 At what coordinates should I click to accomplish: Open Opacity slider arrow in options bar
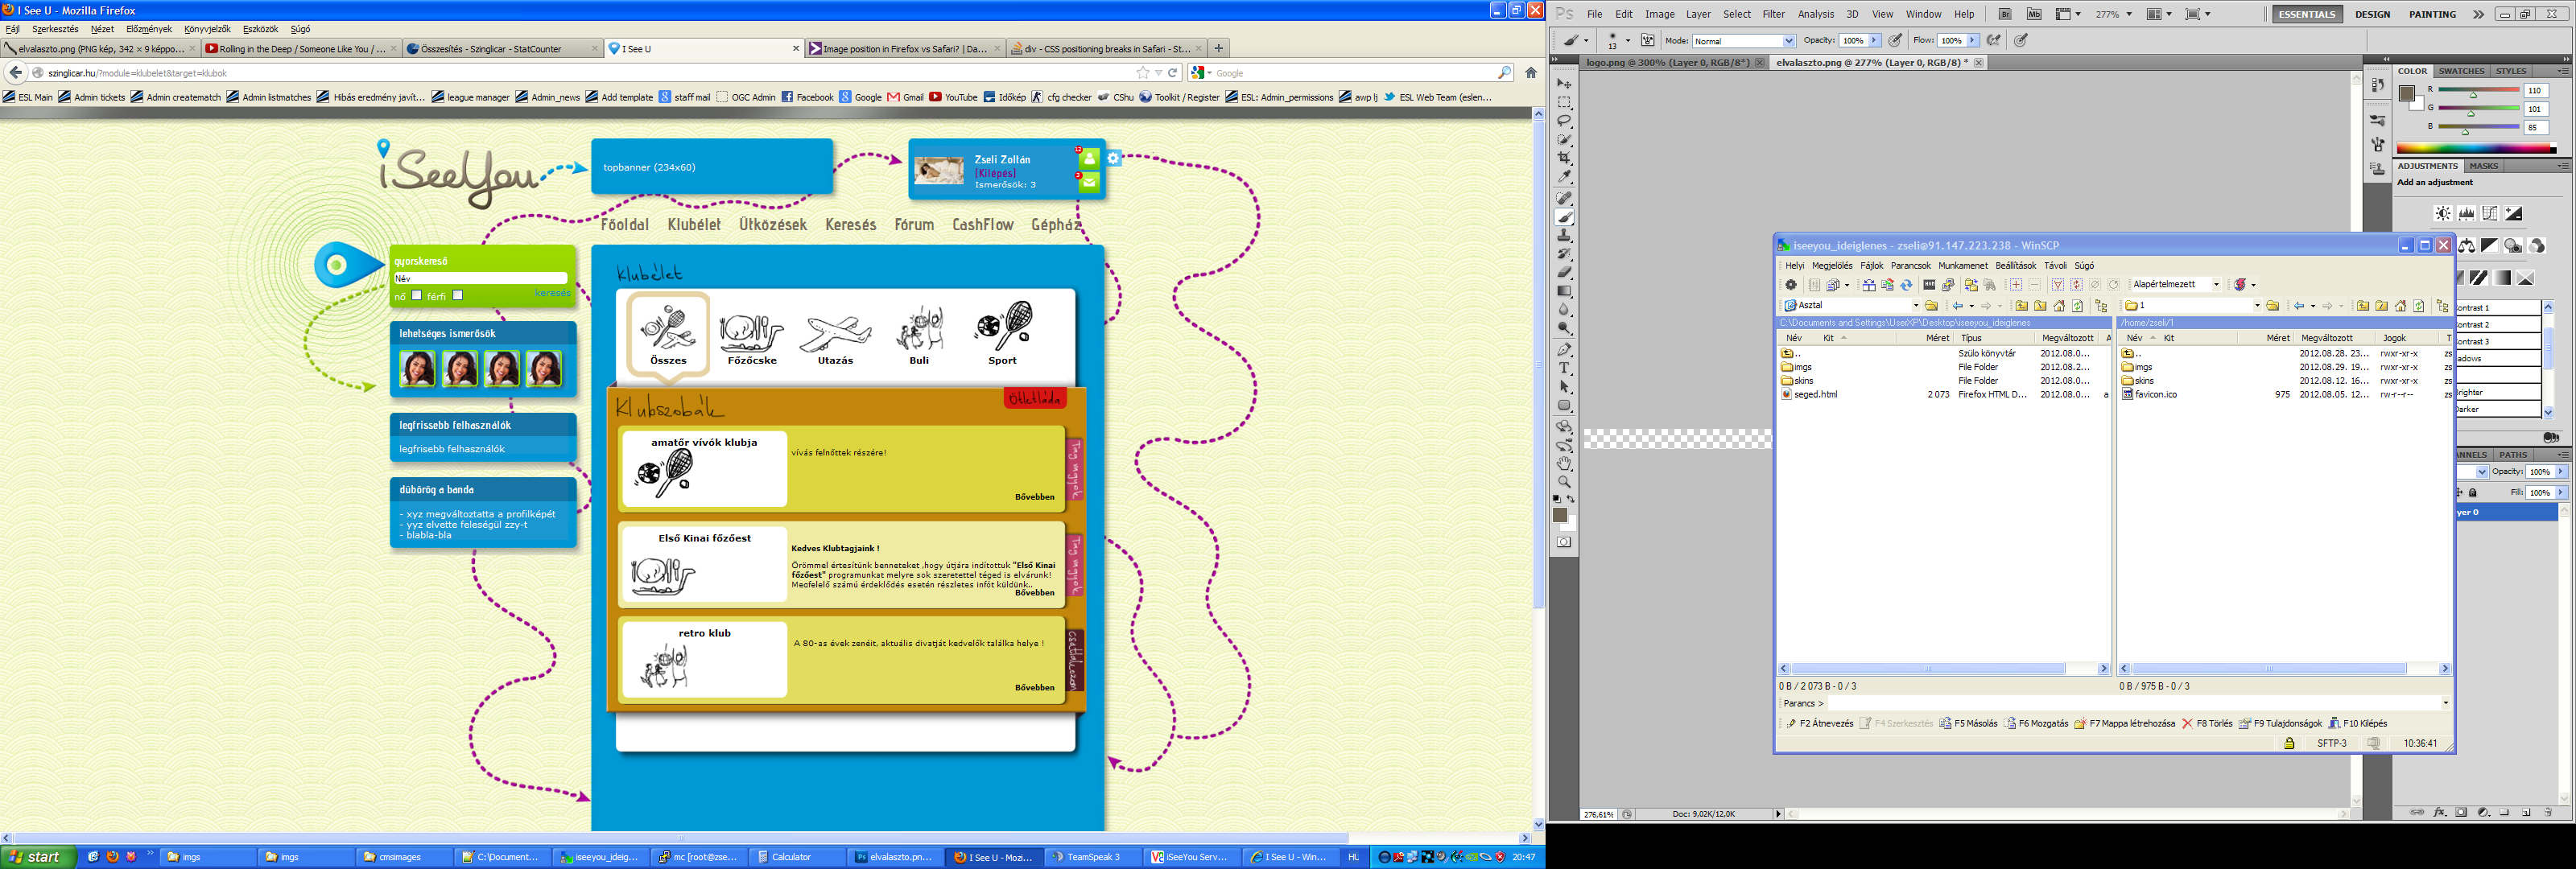(x=1874, y=41)
